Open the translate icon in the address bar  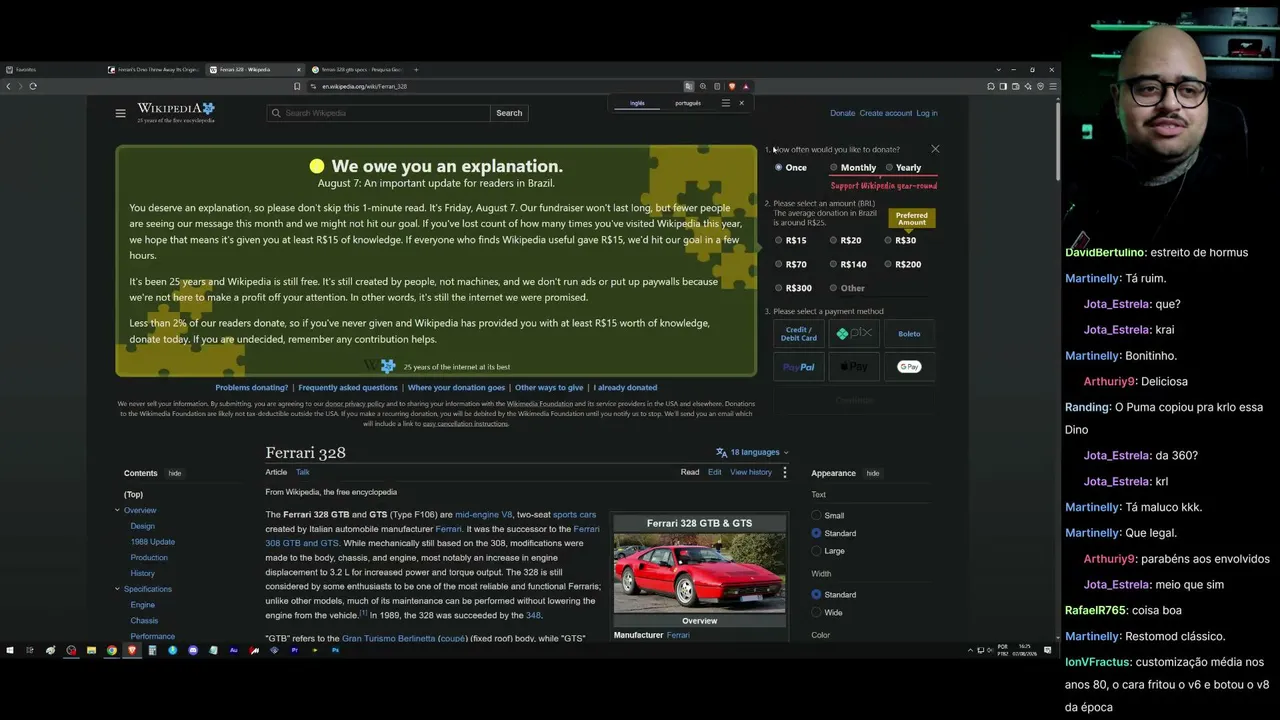pyautogui.click(x=688, y=86)
